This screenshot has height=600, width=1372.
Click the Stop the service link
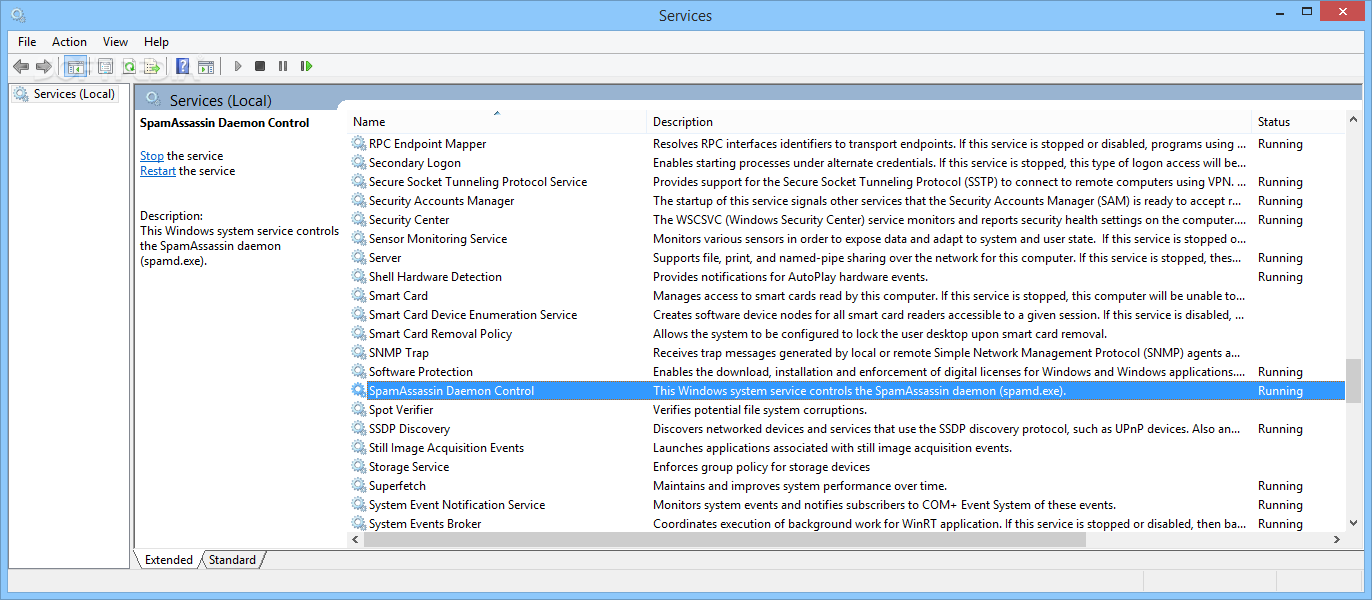(x=152, y=156)
